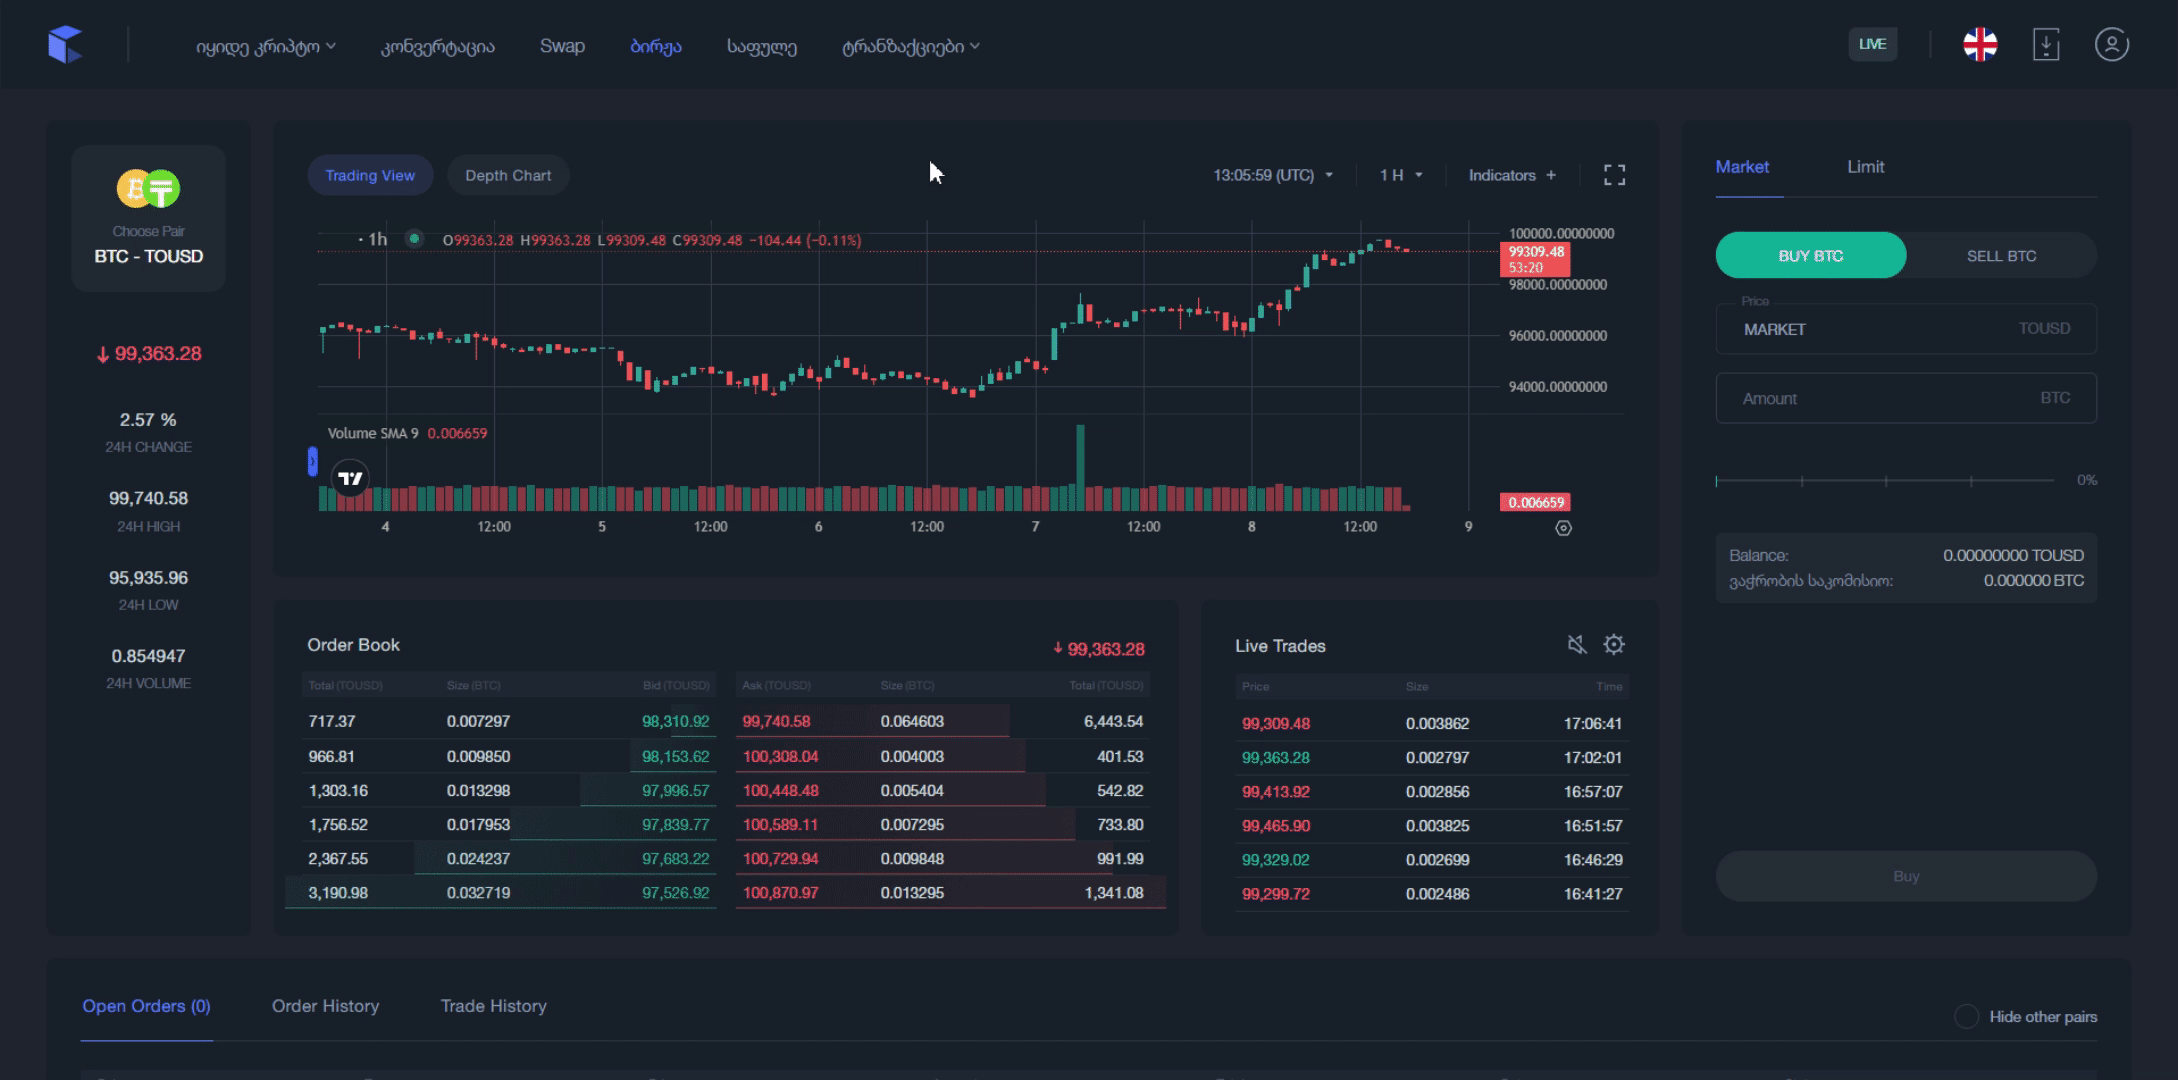The image size is (2178, 1080).
Task: Switch to the Limit order tab
Action: pyautogui.click(x=1865, y=167)
